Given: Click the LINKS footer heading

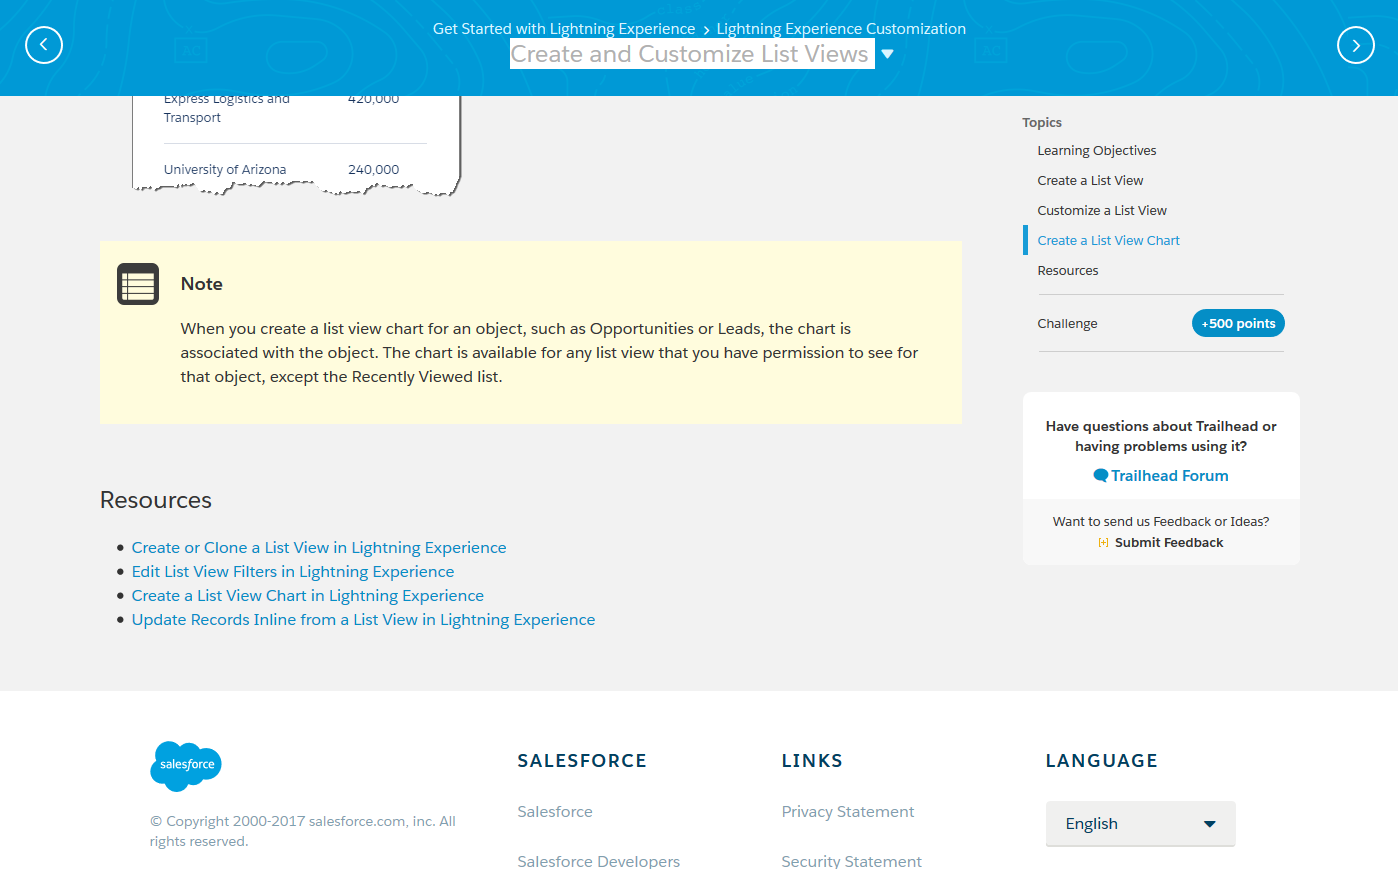Looking at the screenshot, I should pyautogui.click(x=812, y=761).
